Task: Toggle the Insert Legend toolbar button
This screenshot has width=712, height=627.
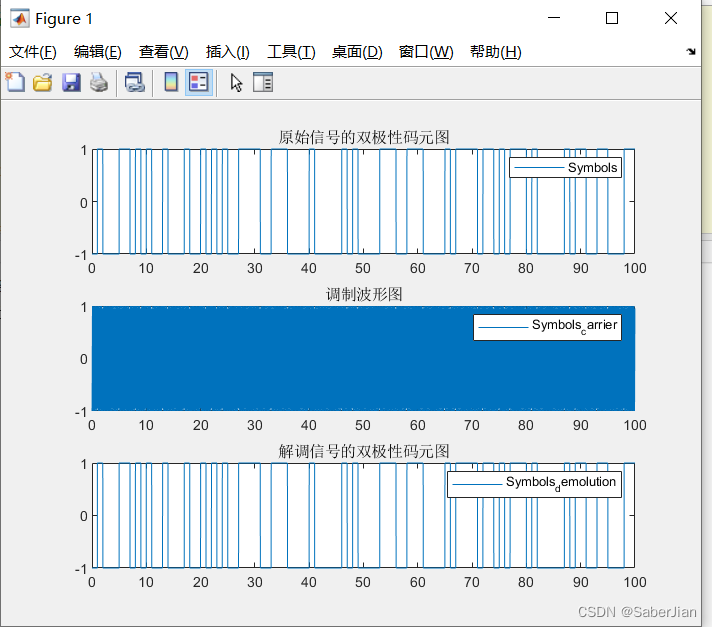Action: (199, 83)
